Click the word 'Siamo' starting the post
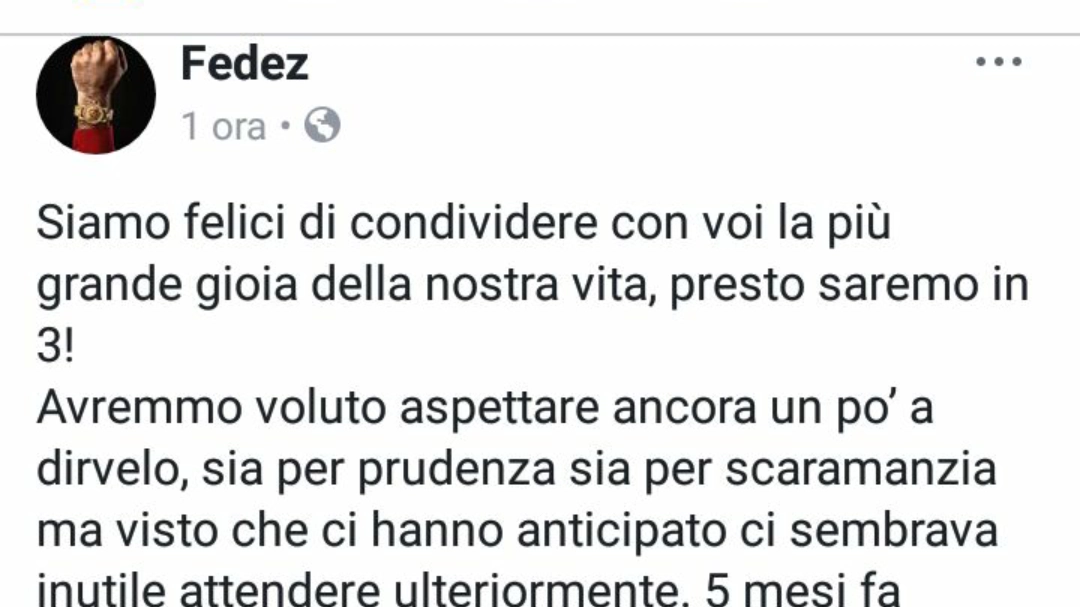The image size is (1080, 607). point(103,223)
